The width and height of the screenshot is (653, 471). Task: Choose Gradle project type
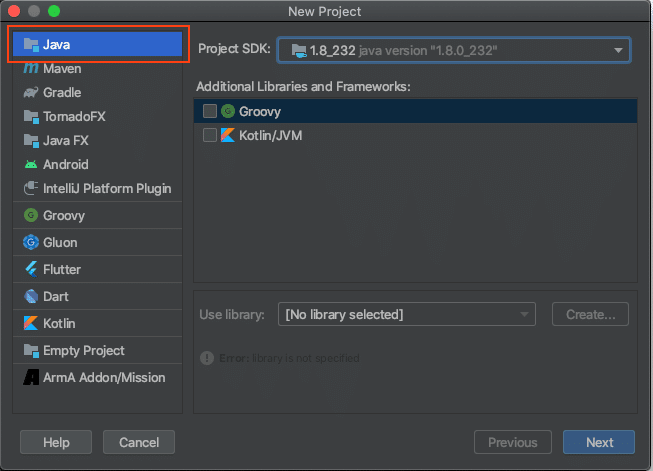pyautogui.click(x=97, y=92)
